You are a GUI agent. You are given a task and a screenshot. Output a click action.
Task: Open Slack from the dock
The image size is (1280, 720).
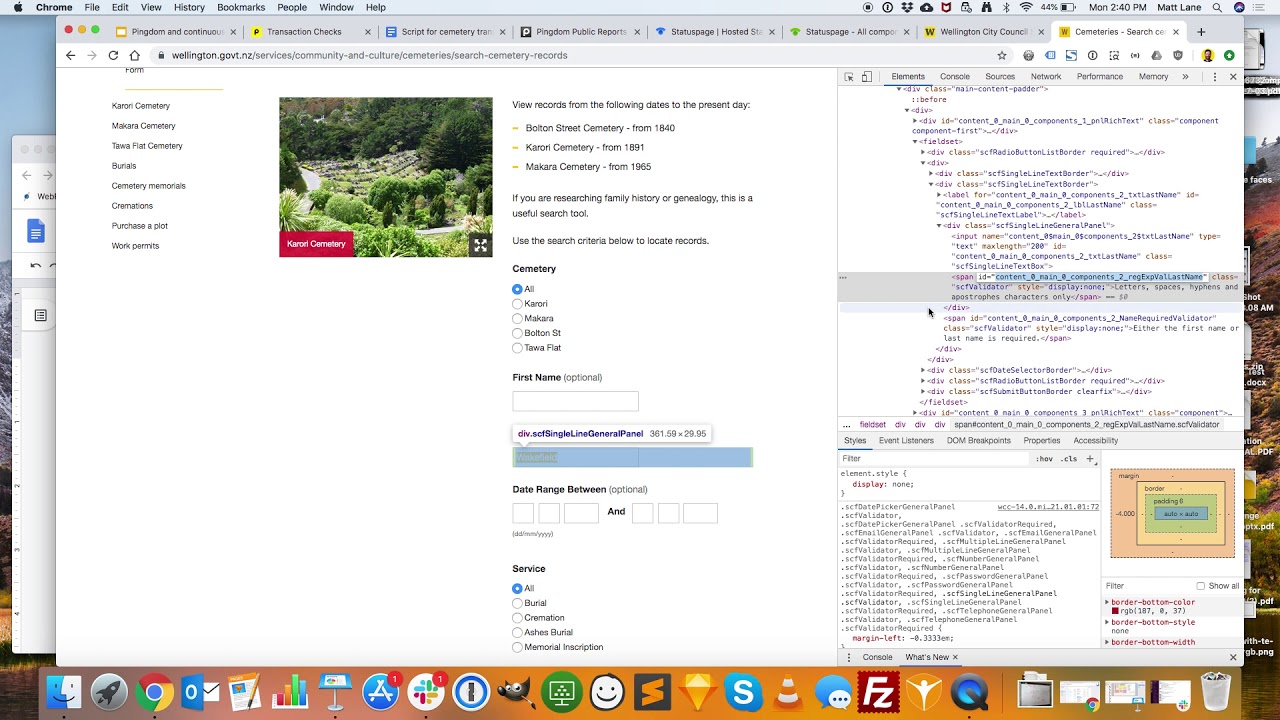(x=426, y=692)
